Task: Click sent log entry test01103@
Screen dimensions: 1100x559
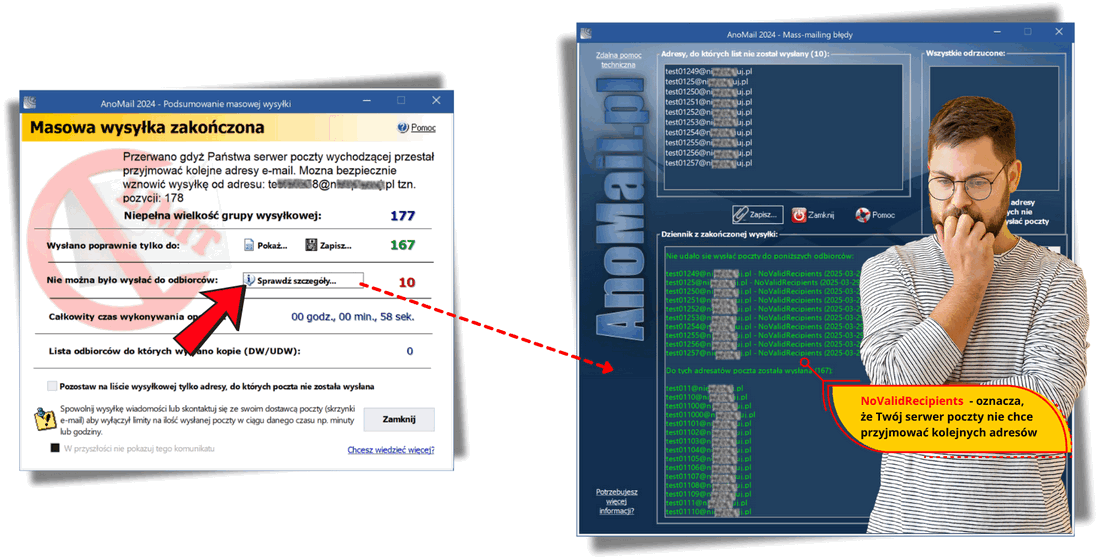Action: pos(709,441)
